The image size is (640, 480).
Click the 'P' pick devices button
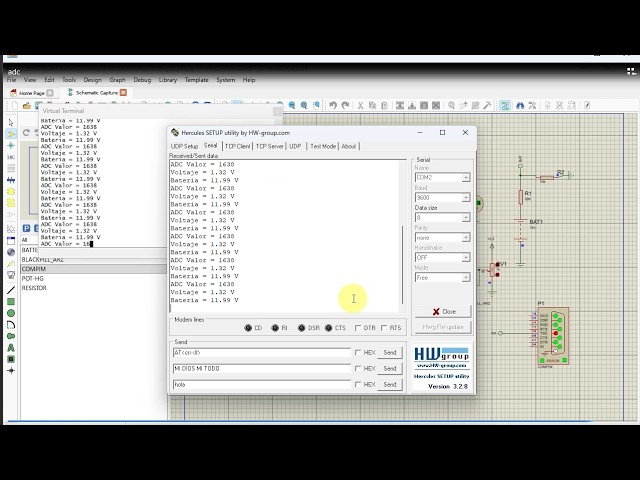click(27, 229)
